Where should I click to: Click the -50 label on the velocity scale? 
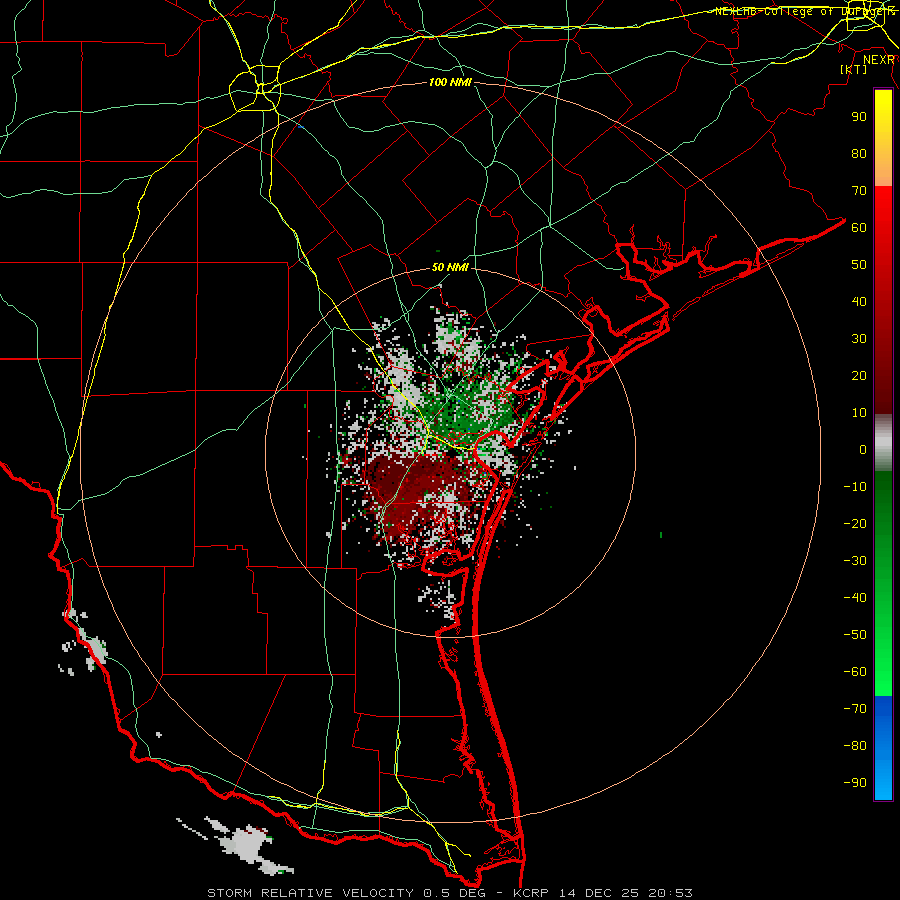click(855, 634)
